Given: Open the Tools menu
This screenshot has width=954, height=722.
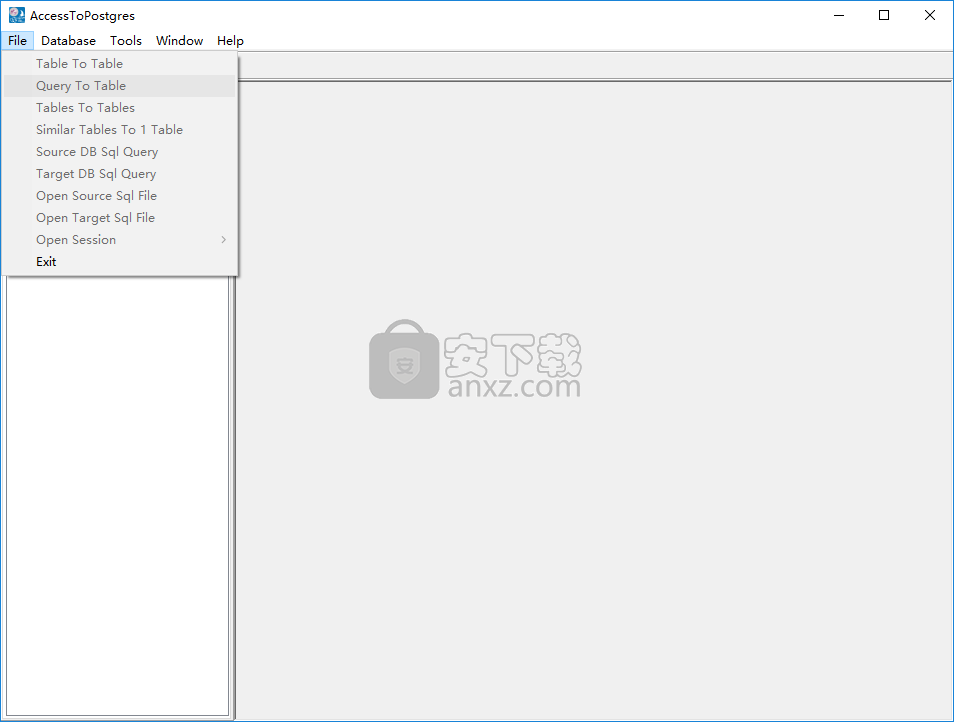Looking at the screenshot, I should click(125, 41).
